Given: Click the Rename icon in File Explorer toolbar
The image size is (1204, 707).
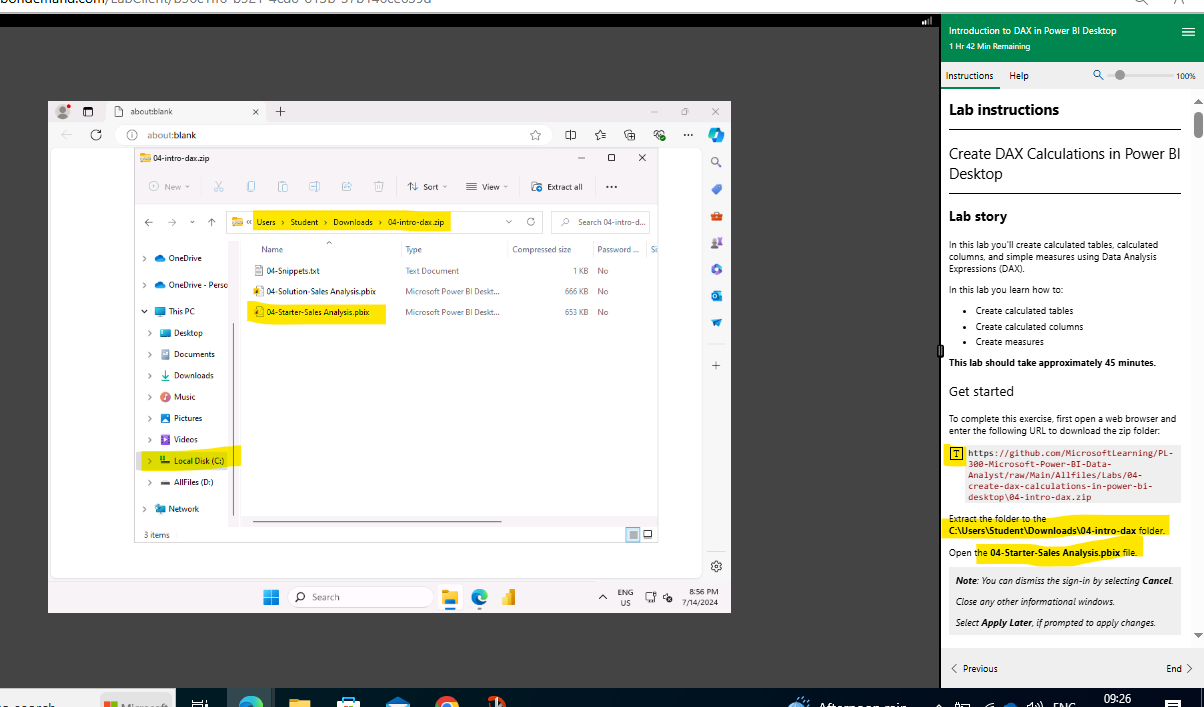Looking at the screenshot, I should [x=314, y=187].
